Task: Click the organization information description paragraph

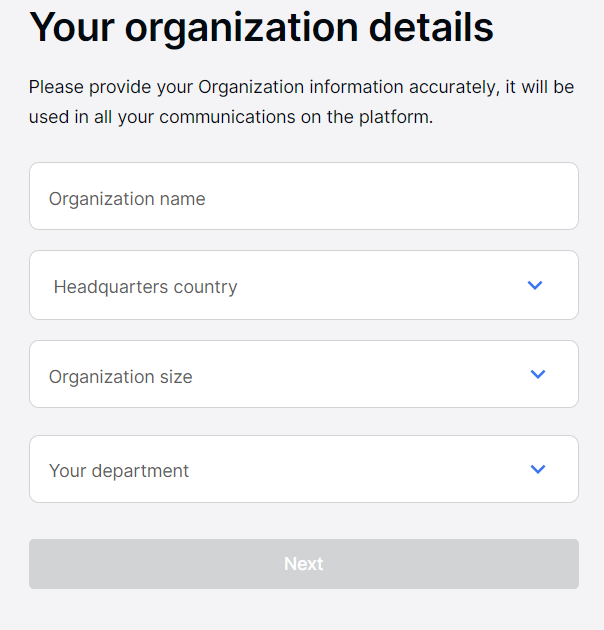Action: pyautogui.click(x=301, y=102)
